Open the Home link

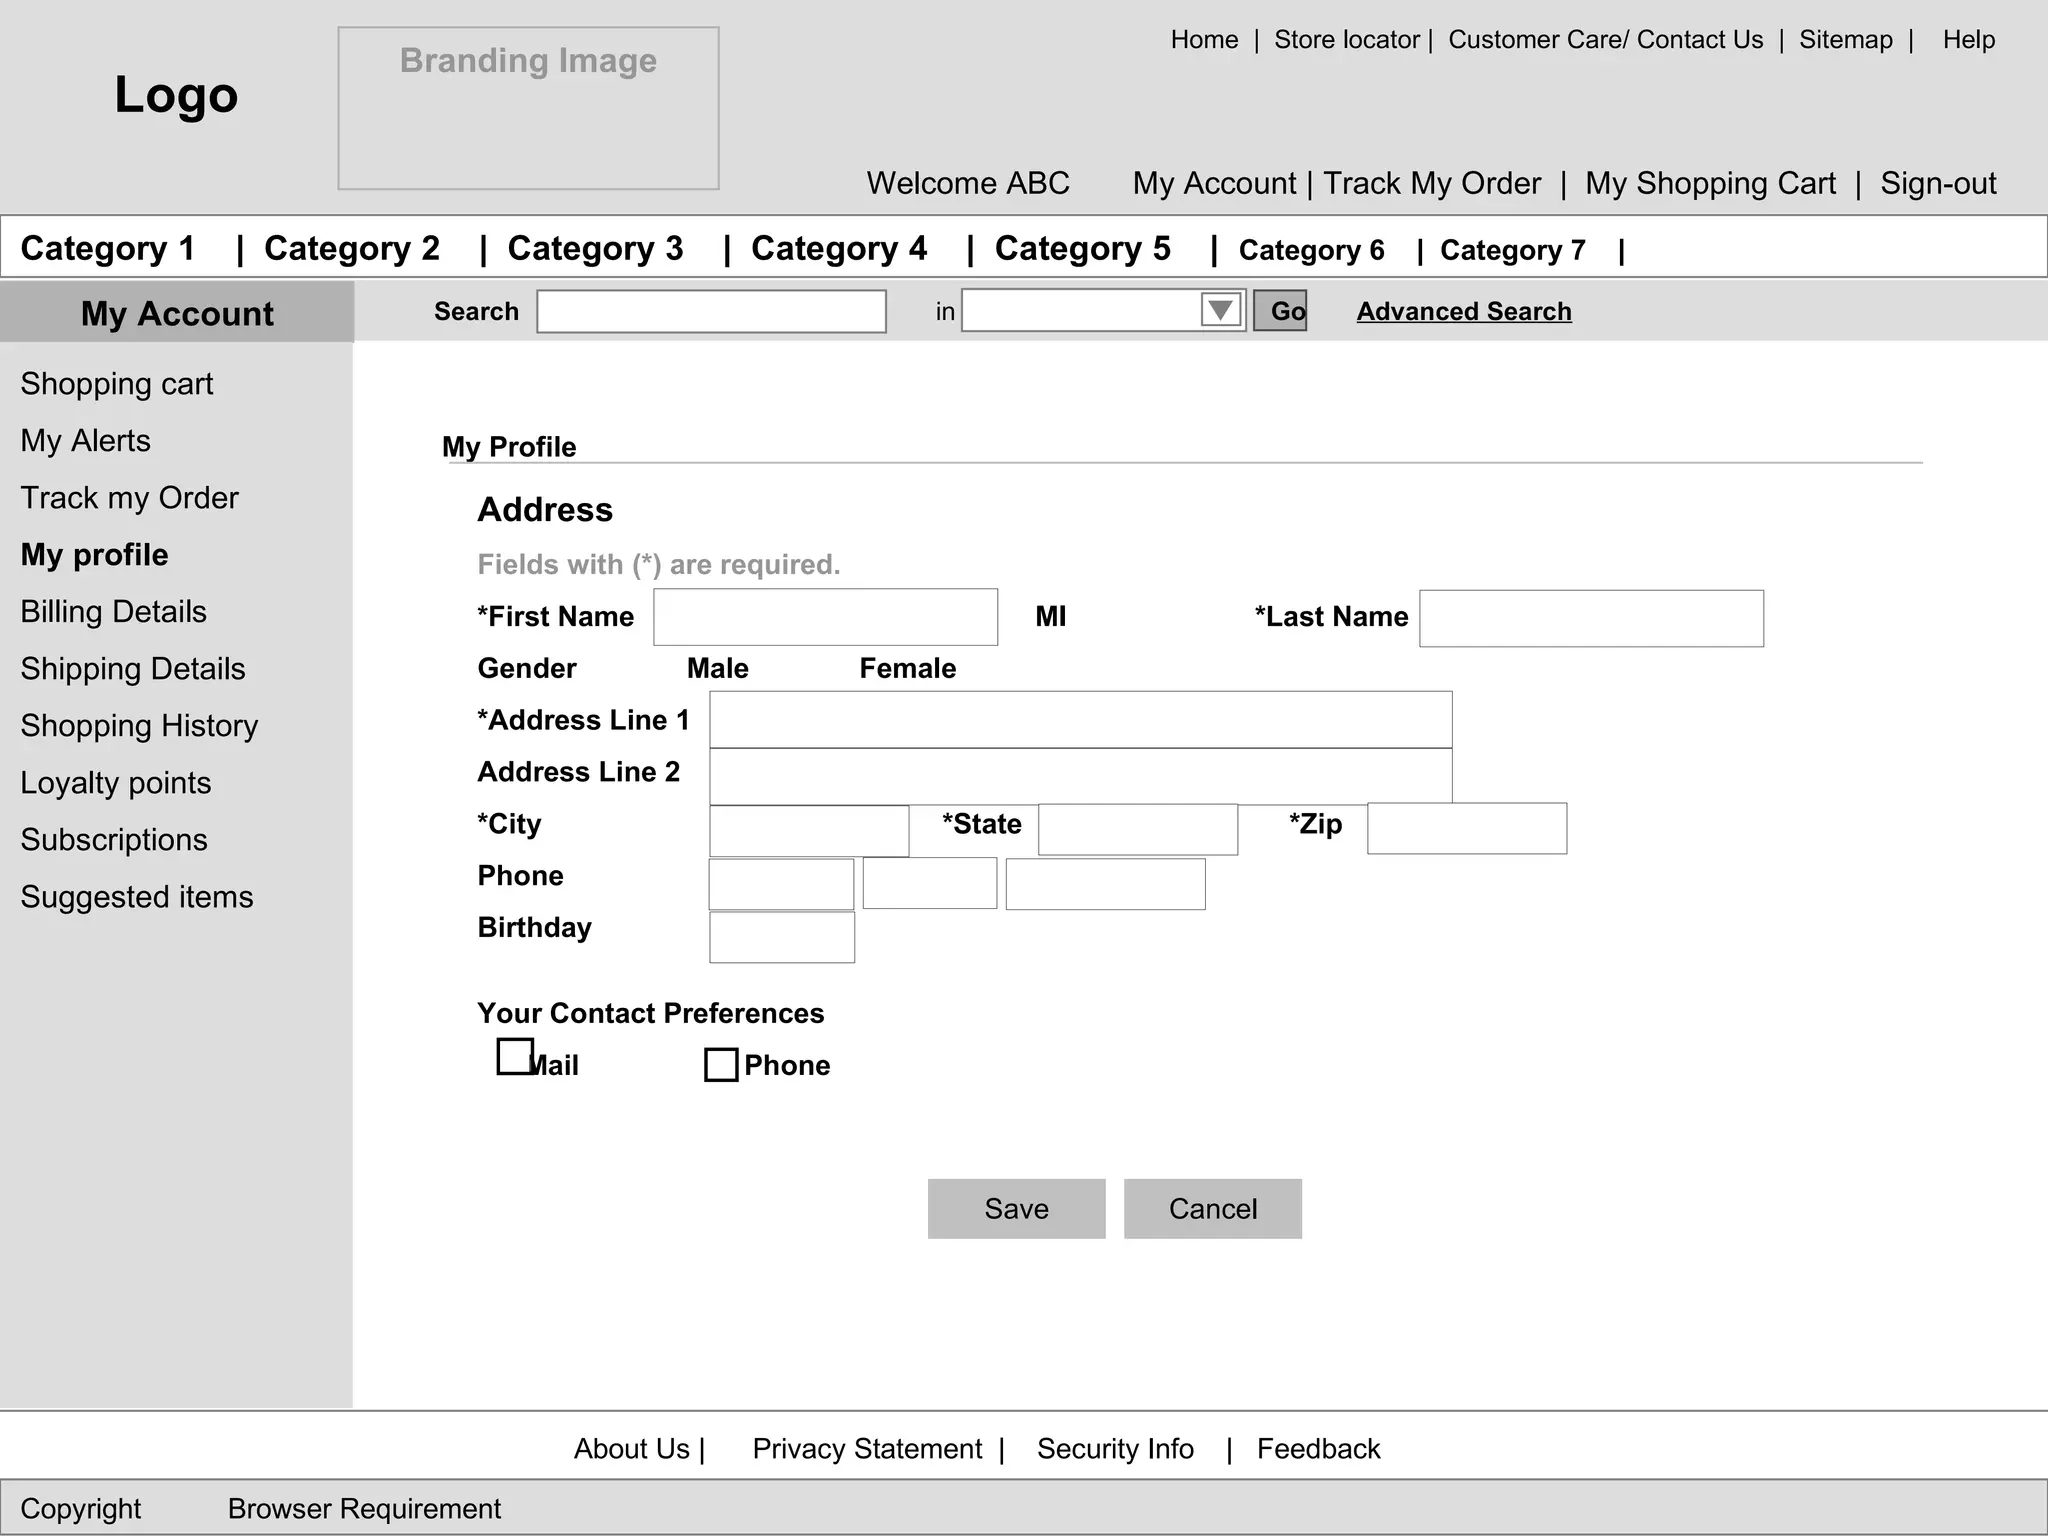click(x=1204, y=40)
